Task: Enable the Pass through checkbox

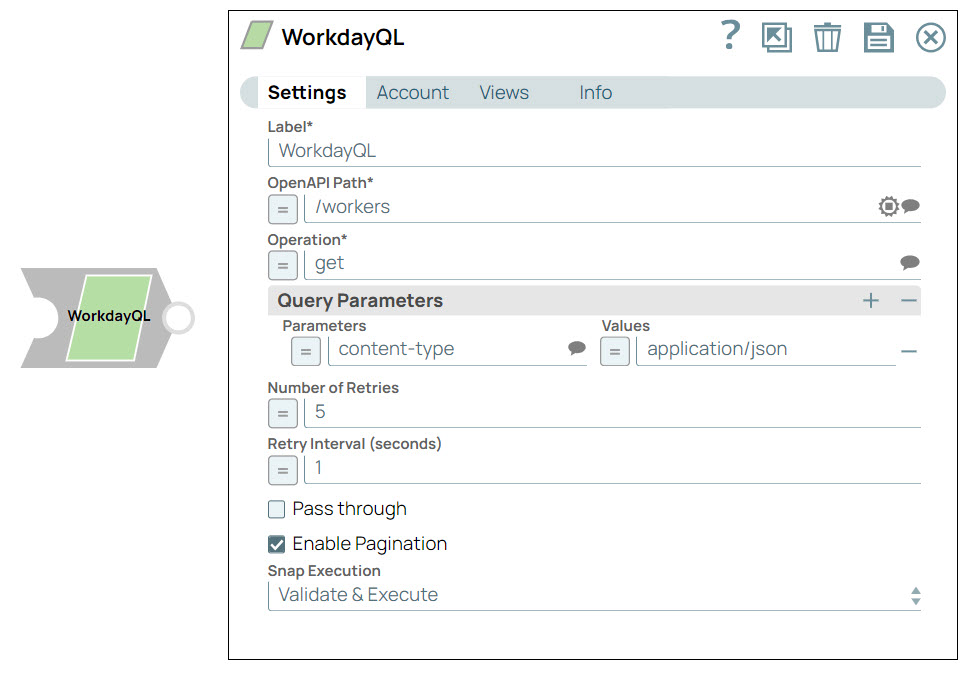Action: pyautogui.click(x=276, y=509)
